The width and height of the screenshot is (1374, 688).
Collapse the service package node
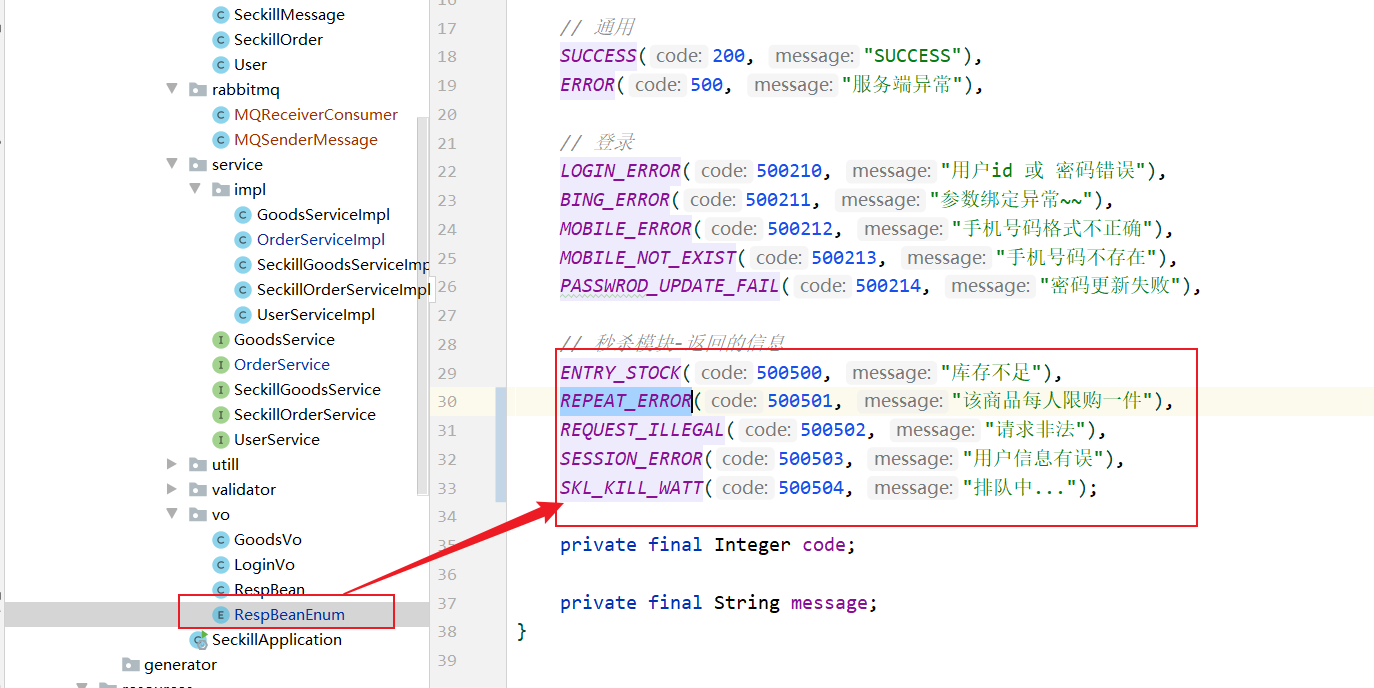(x=173, y=164)
